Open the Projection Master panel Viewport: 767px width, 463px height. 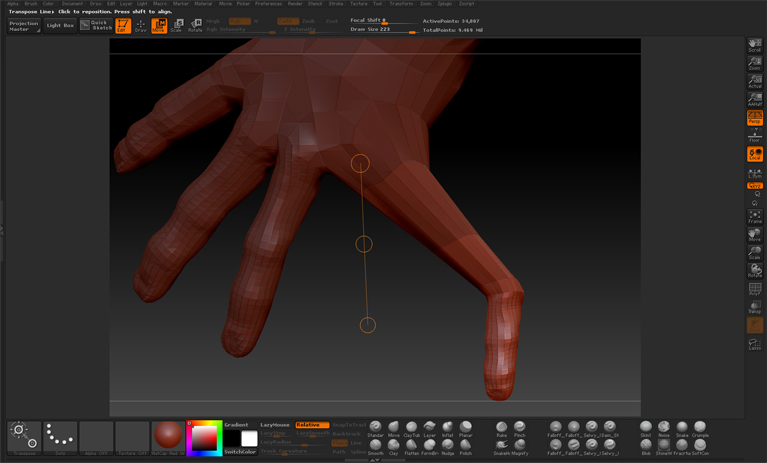[x=24, y=26]
